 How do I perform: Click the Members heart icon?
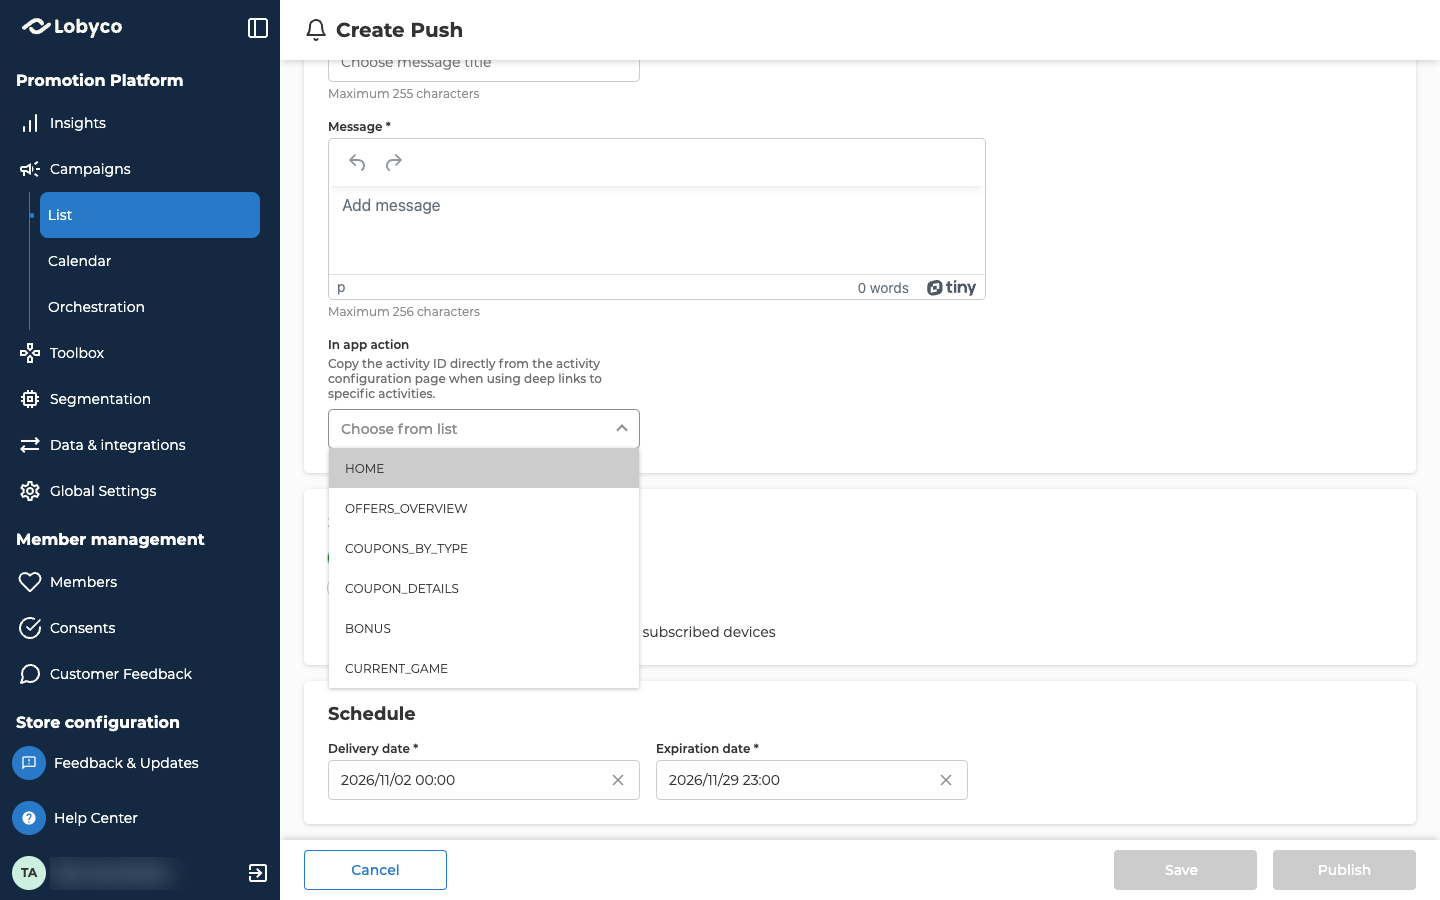[x=30, y=582]
